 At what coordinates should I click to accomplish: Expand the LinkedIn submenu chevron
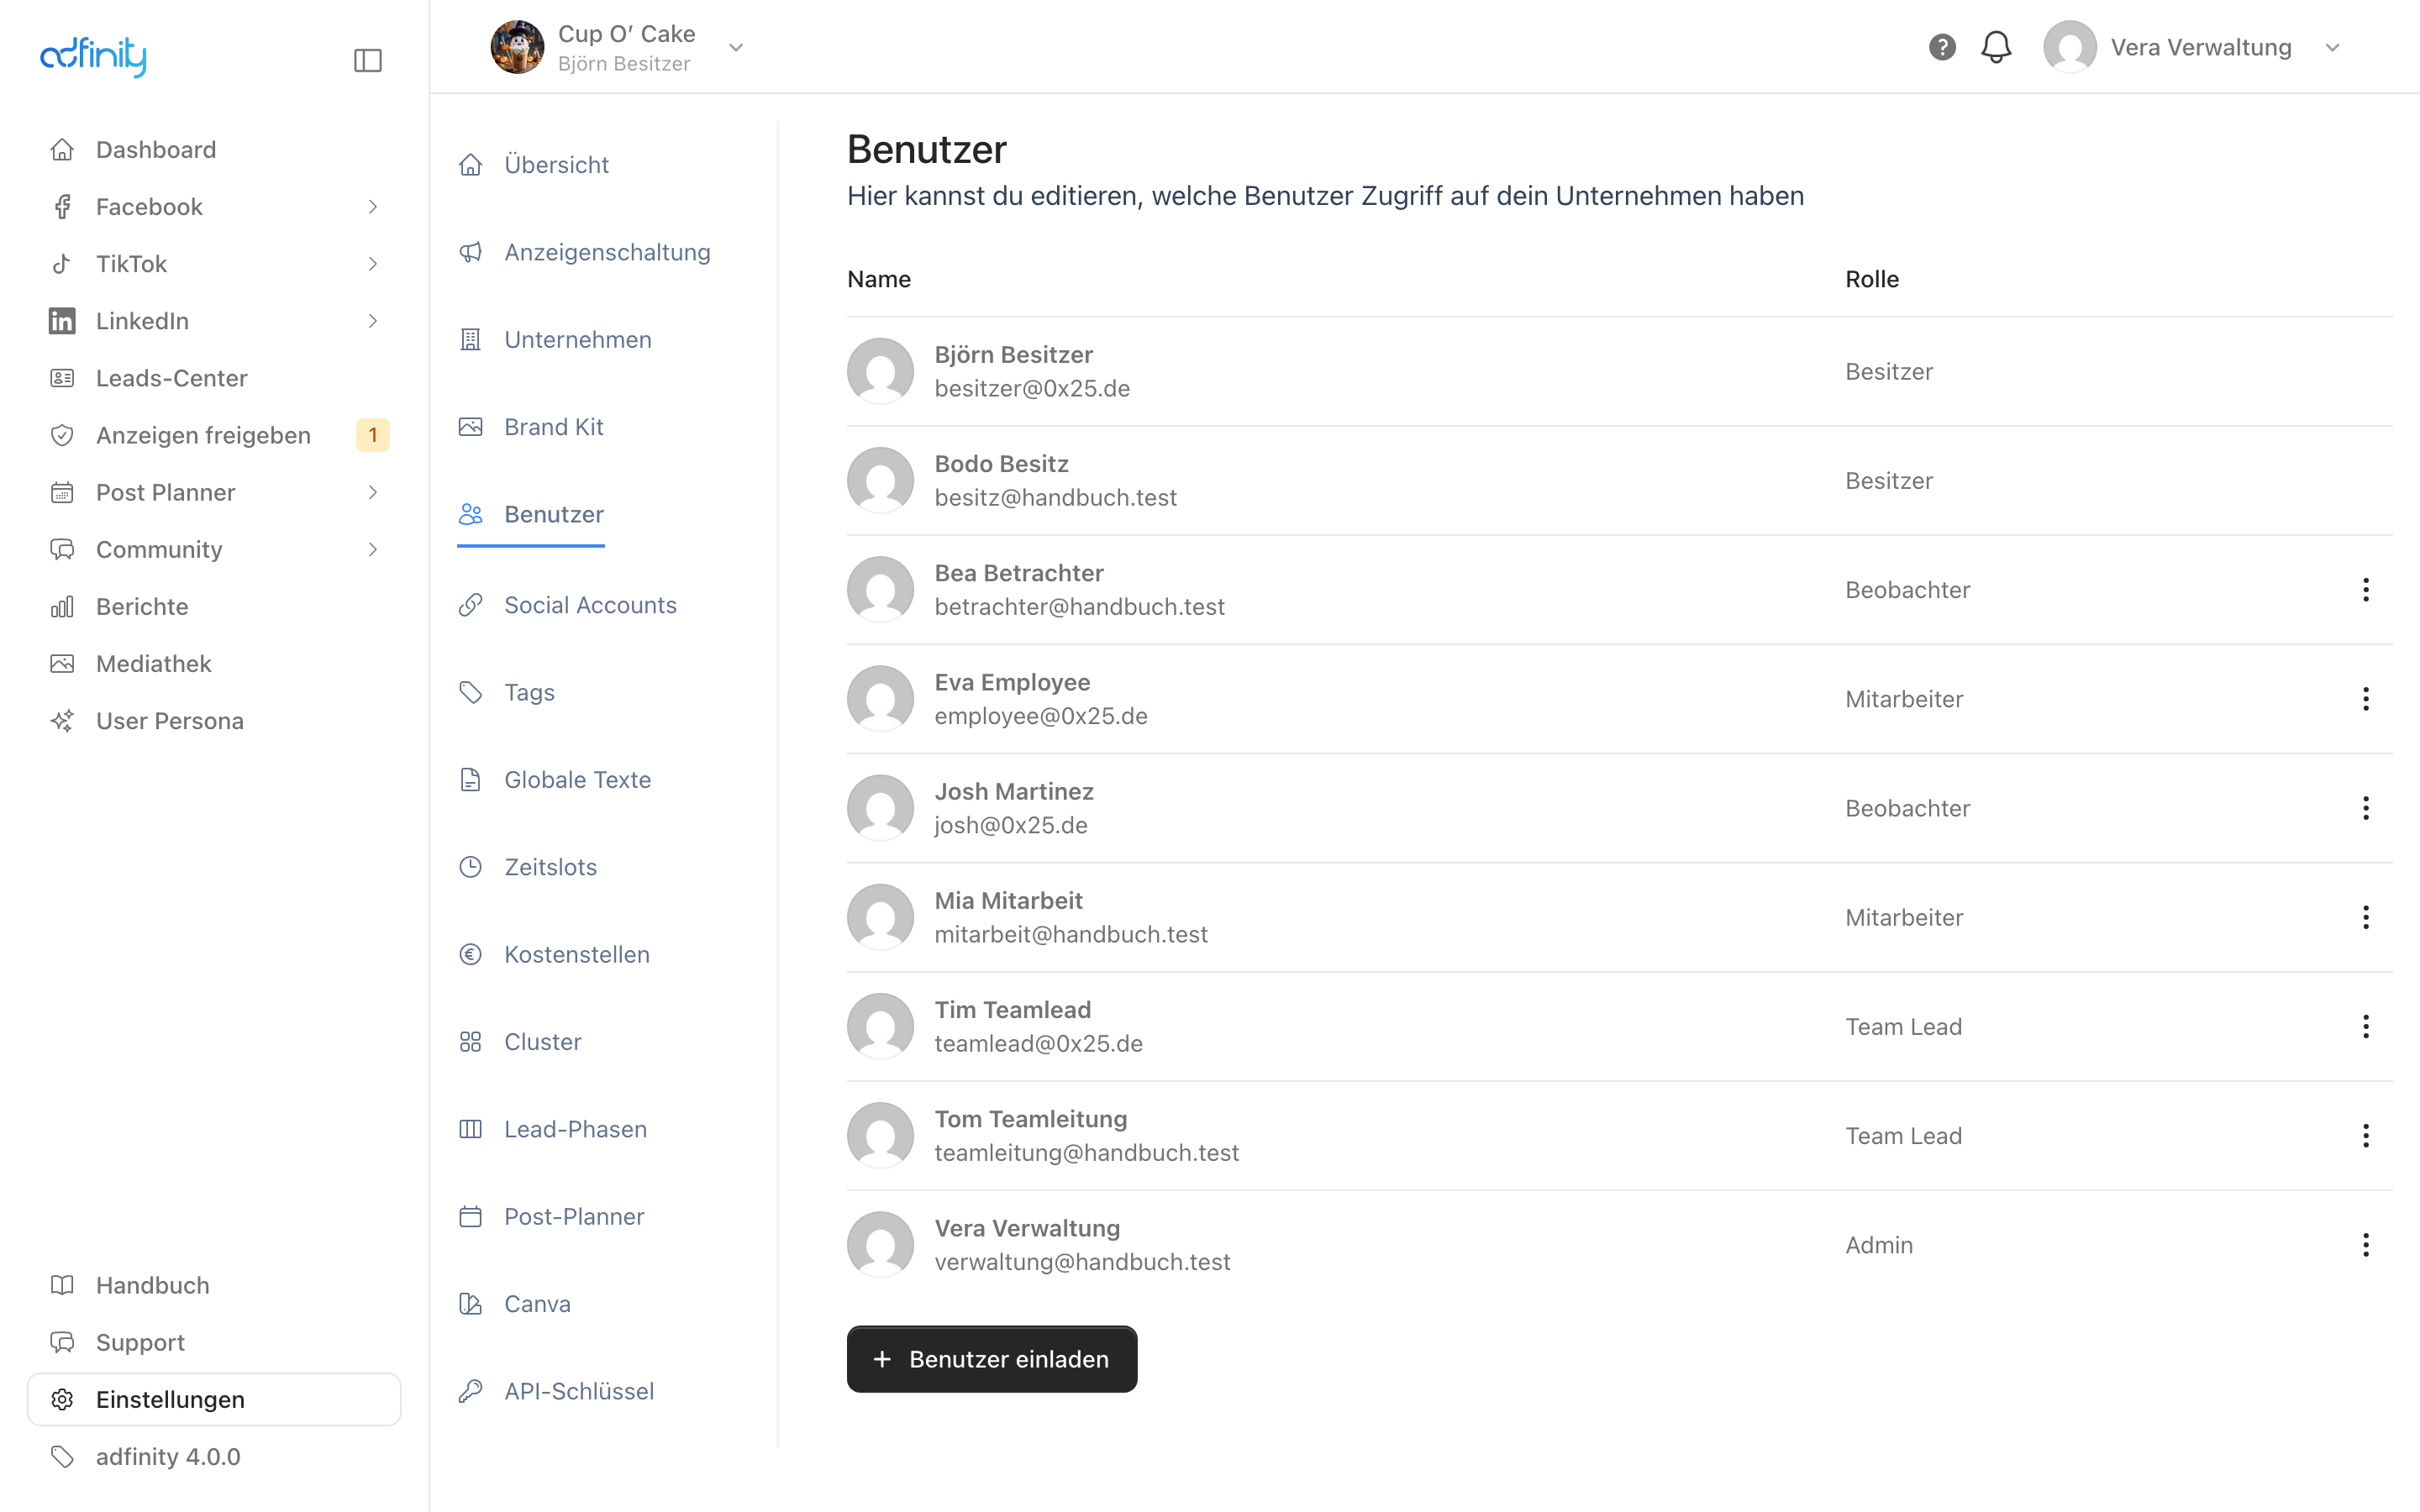373,321
